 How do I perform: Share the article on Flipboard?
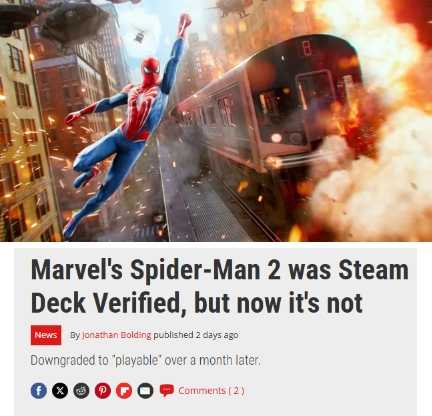point(124,390)
